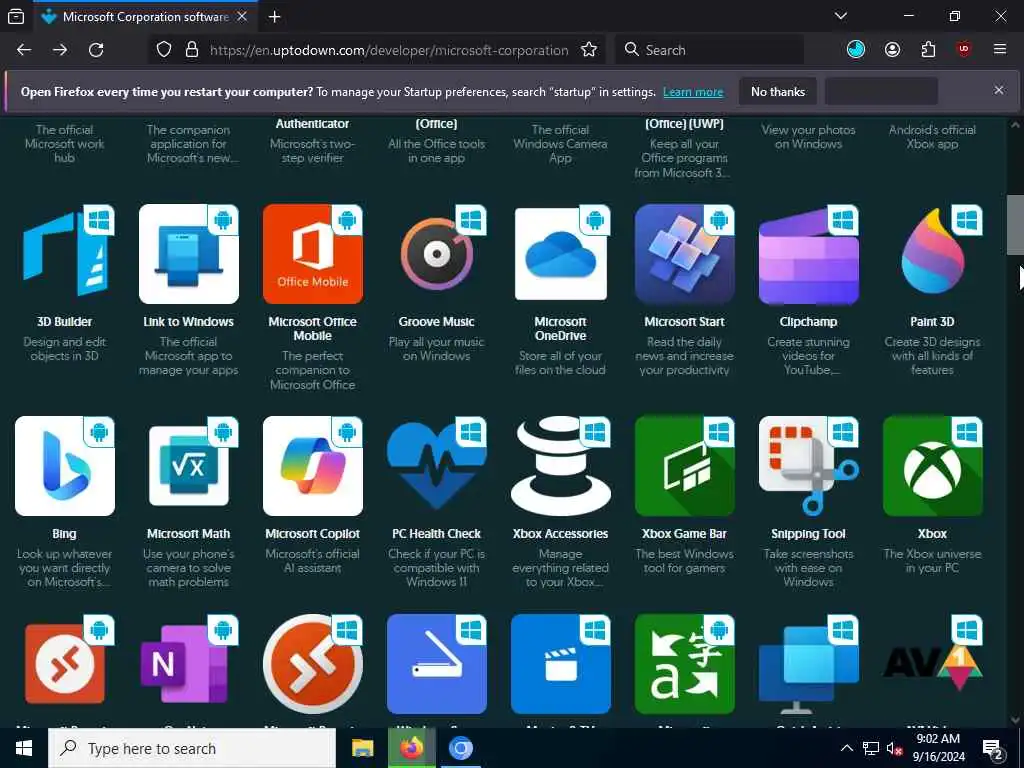The height and width of the screenshot is (768, 1024).
Task: Open the Xbox Game Bar app icon
Action: [x=684, y=466]
